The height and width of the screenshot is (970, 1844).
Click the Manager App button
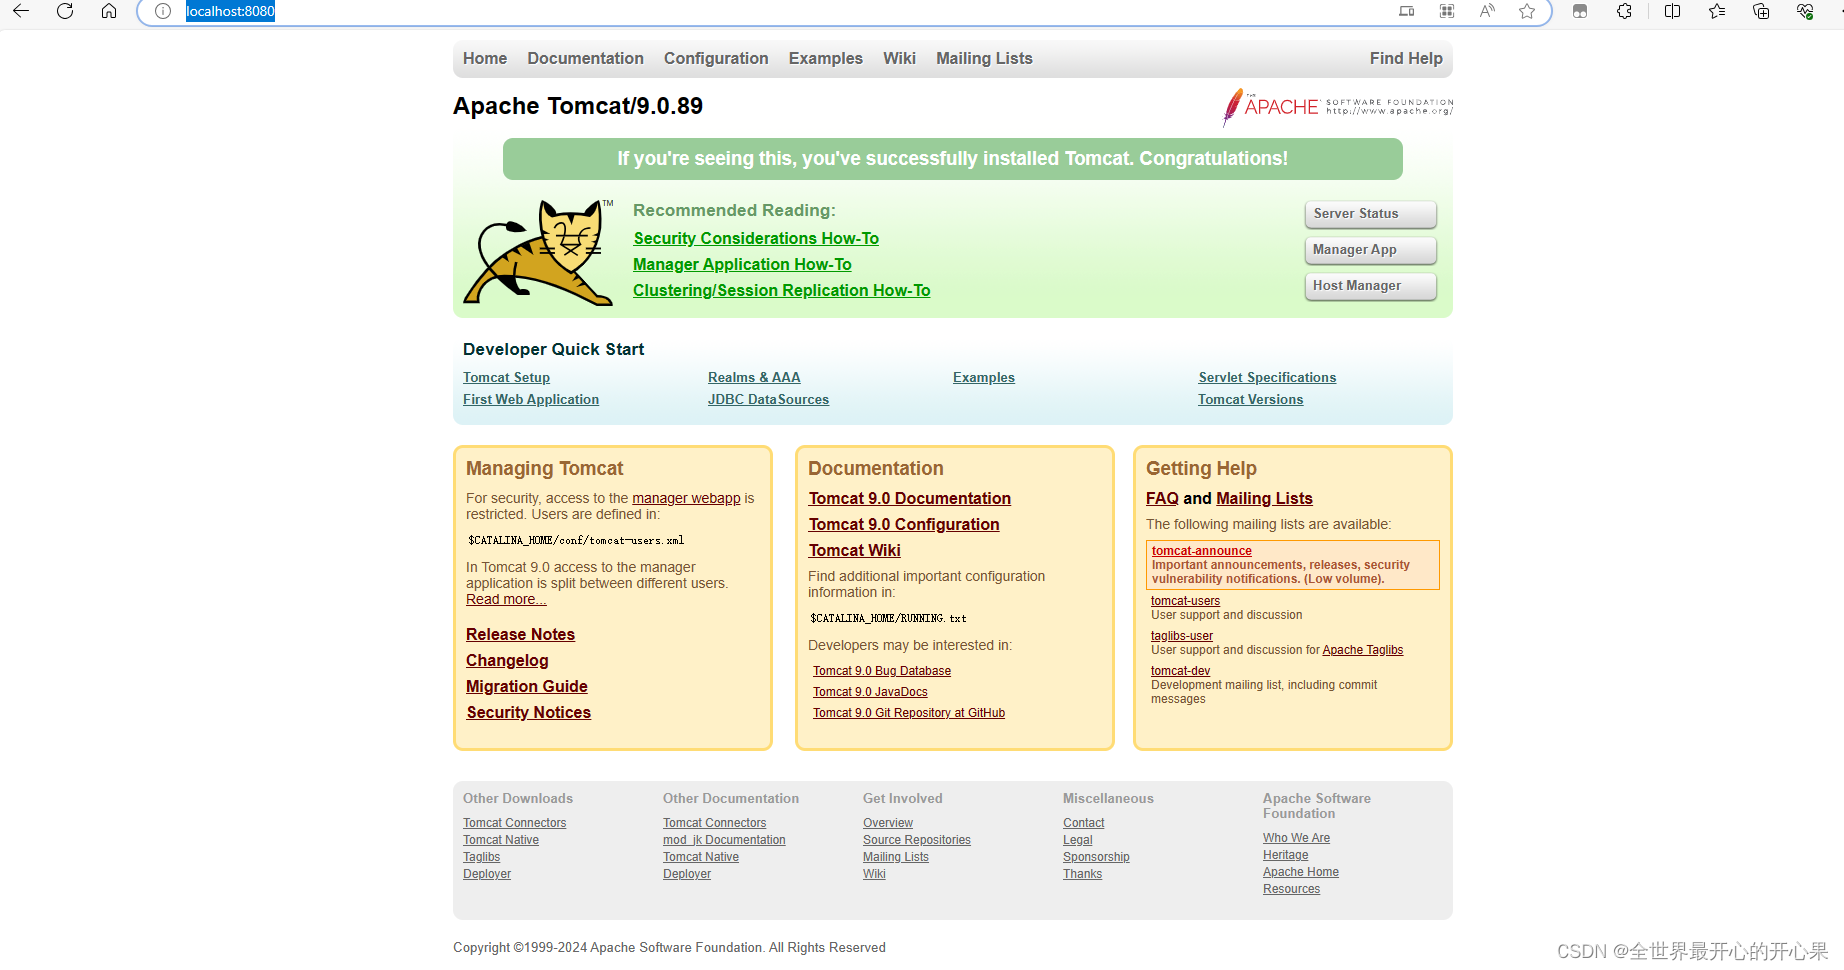(1369, 249)
